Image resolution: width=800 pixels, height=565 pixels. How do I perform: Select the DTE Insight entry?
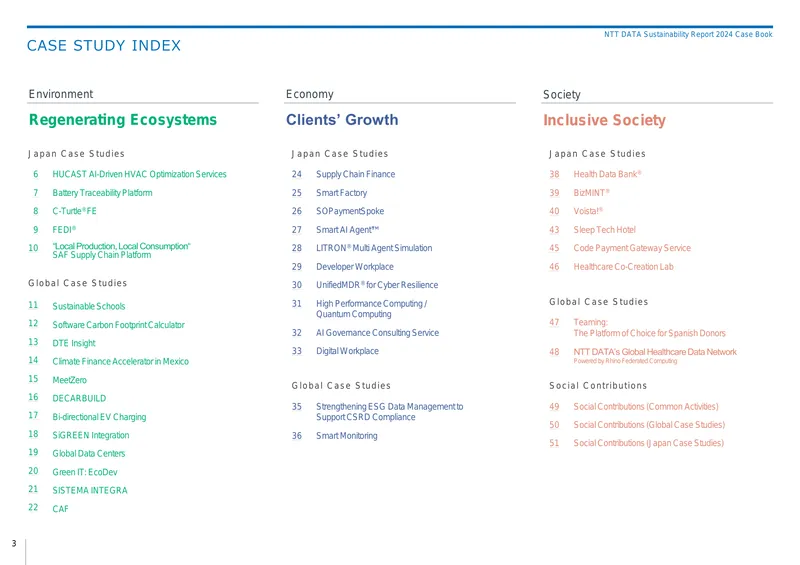74,343
